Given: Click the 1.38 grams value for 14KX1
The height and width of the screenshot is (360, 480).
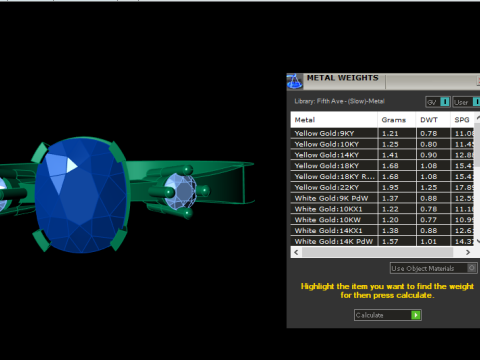Looking at the screenshot, I should (x=390, y=230).
